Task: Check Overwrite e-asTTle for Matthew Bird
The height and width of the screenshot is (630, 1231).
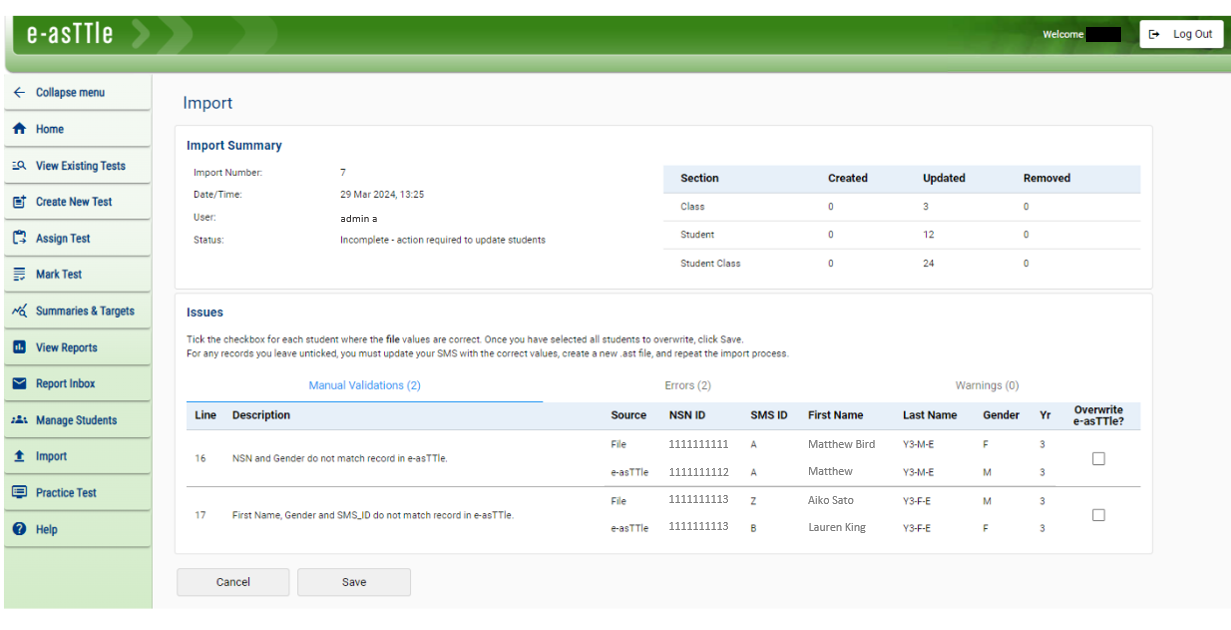Action: pos(1098,458)
